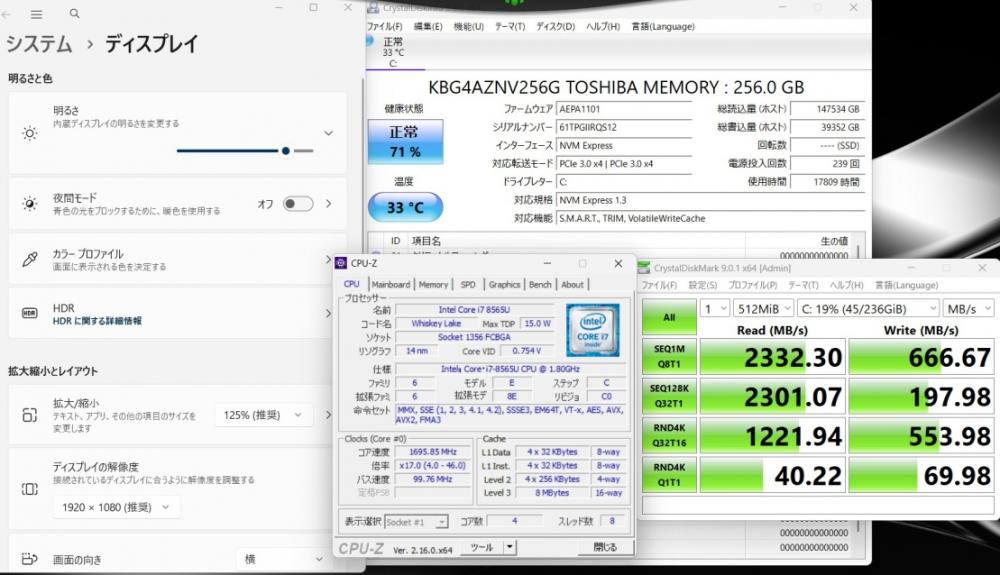Open the HDR detailed information link
1000x575 pixels.
pyautogui.click(x=97, y=321)
